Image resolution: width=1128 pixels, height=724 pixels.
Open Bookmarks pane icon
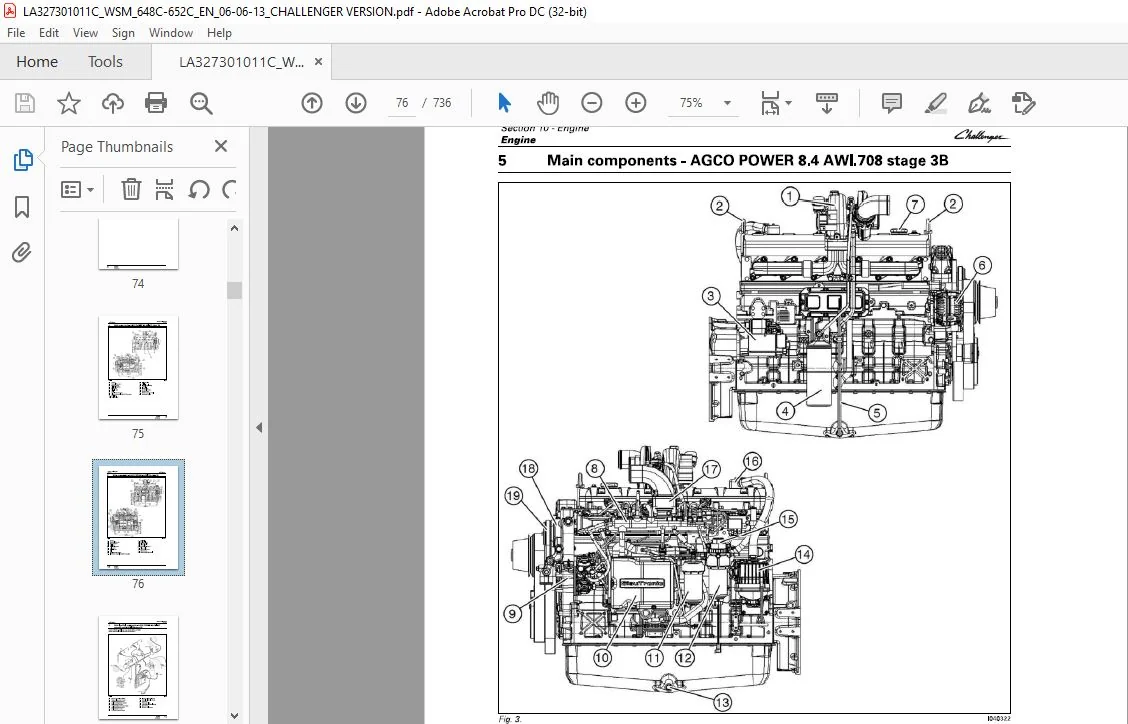[22, 207]
